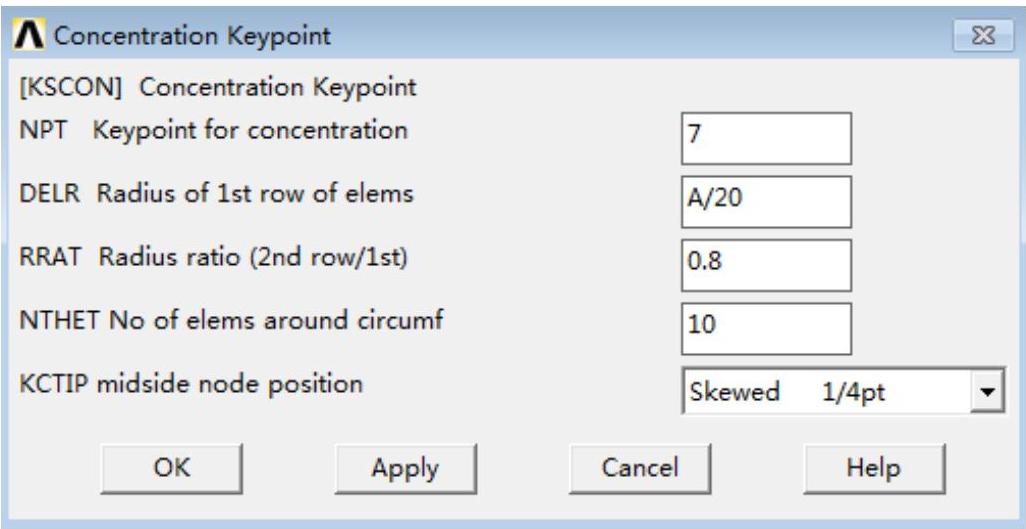The height and width of the screenshot is (529, 1026).
Task: Focus the DELR radius input field
Action: click(765, 201)
